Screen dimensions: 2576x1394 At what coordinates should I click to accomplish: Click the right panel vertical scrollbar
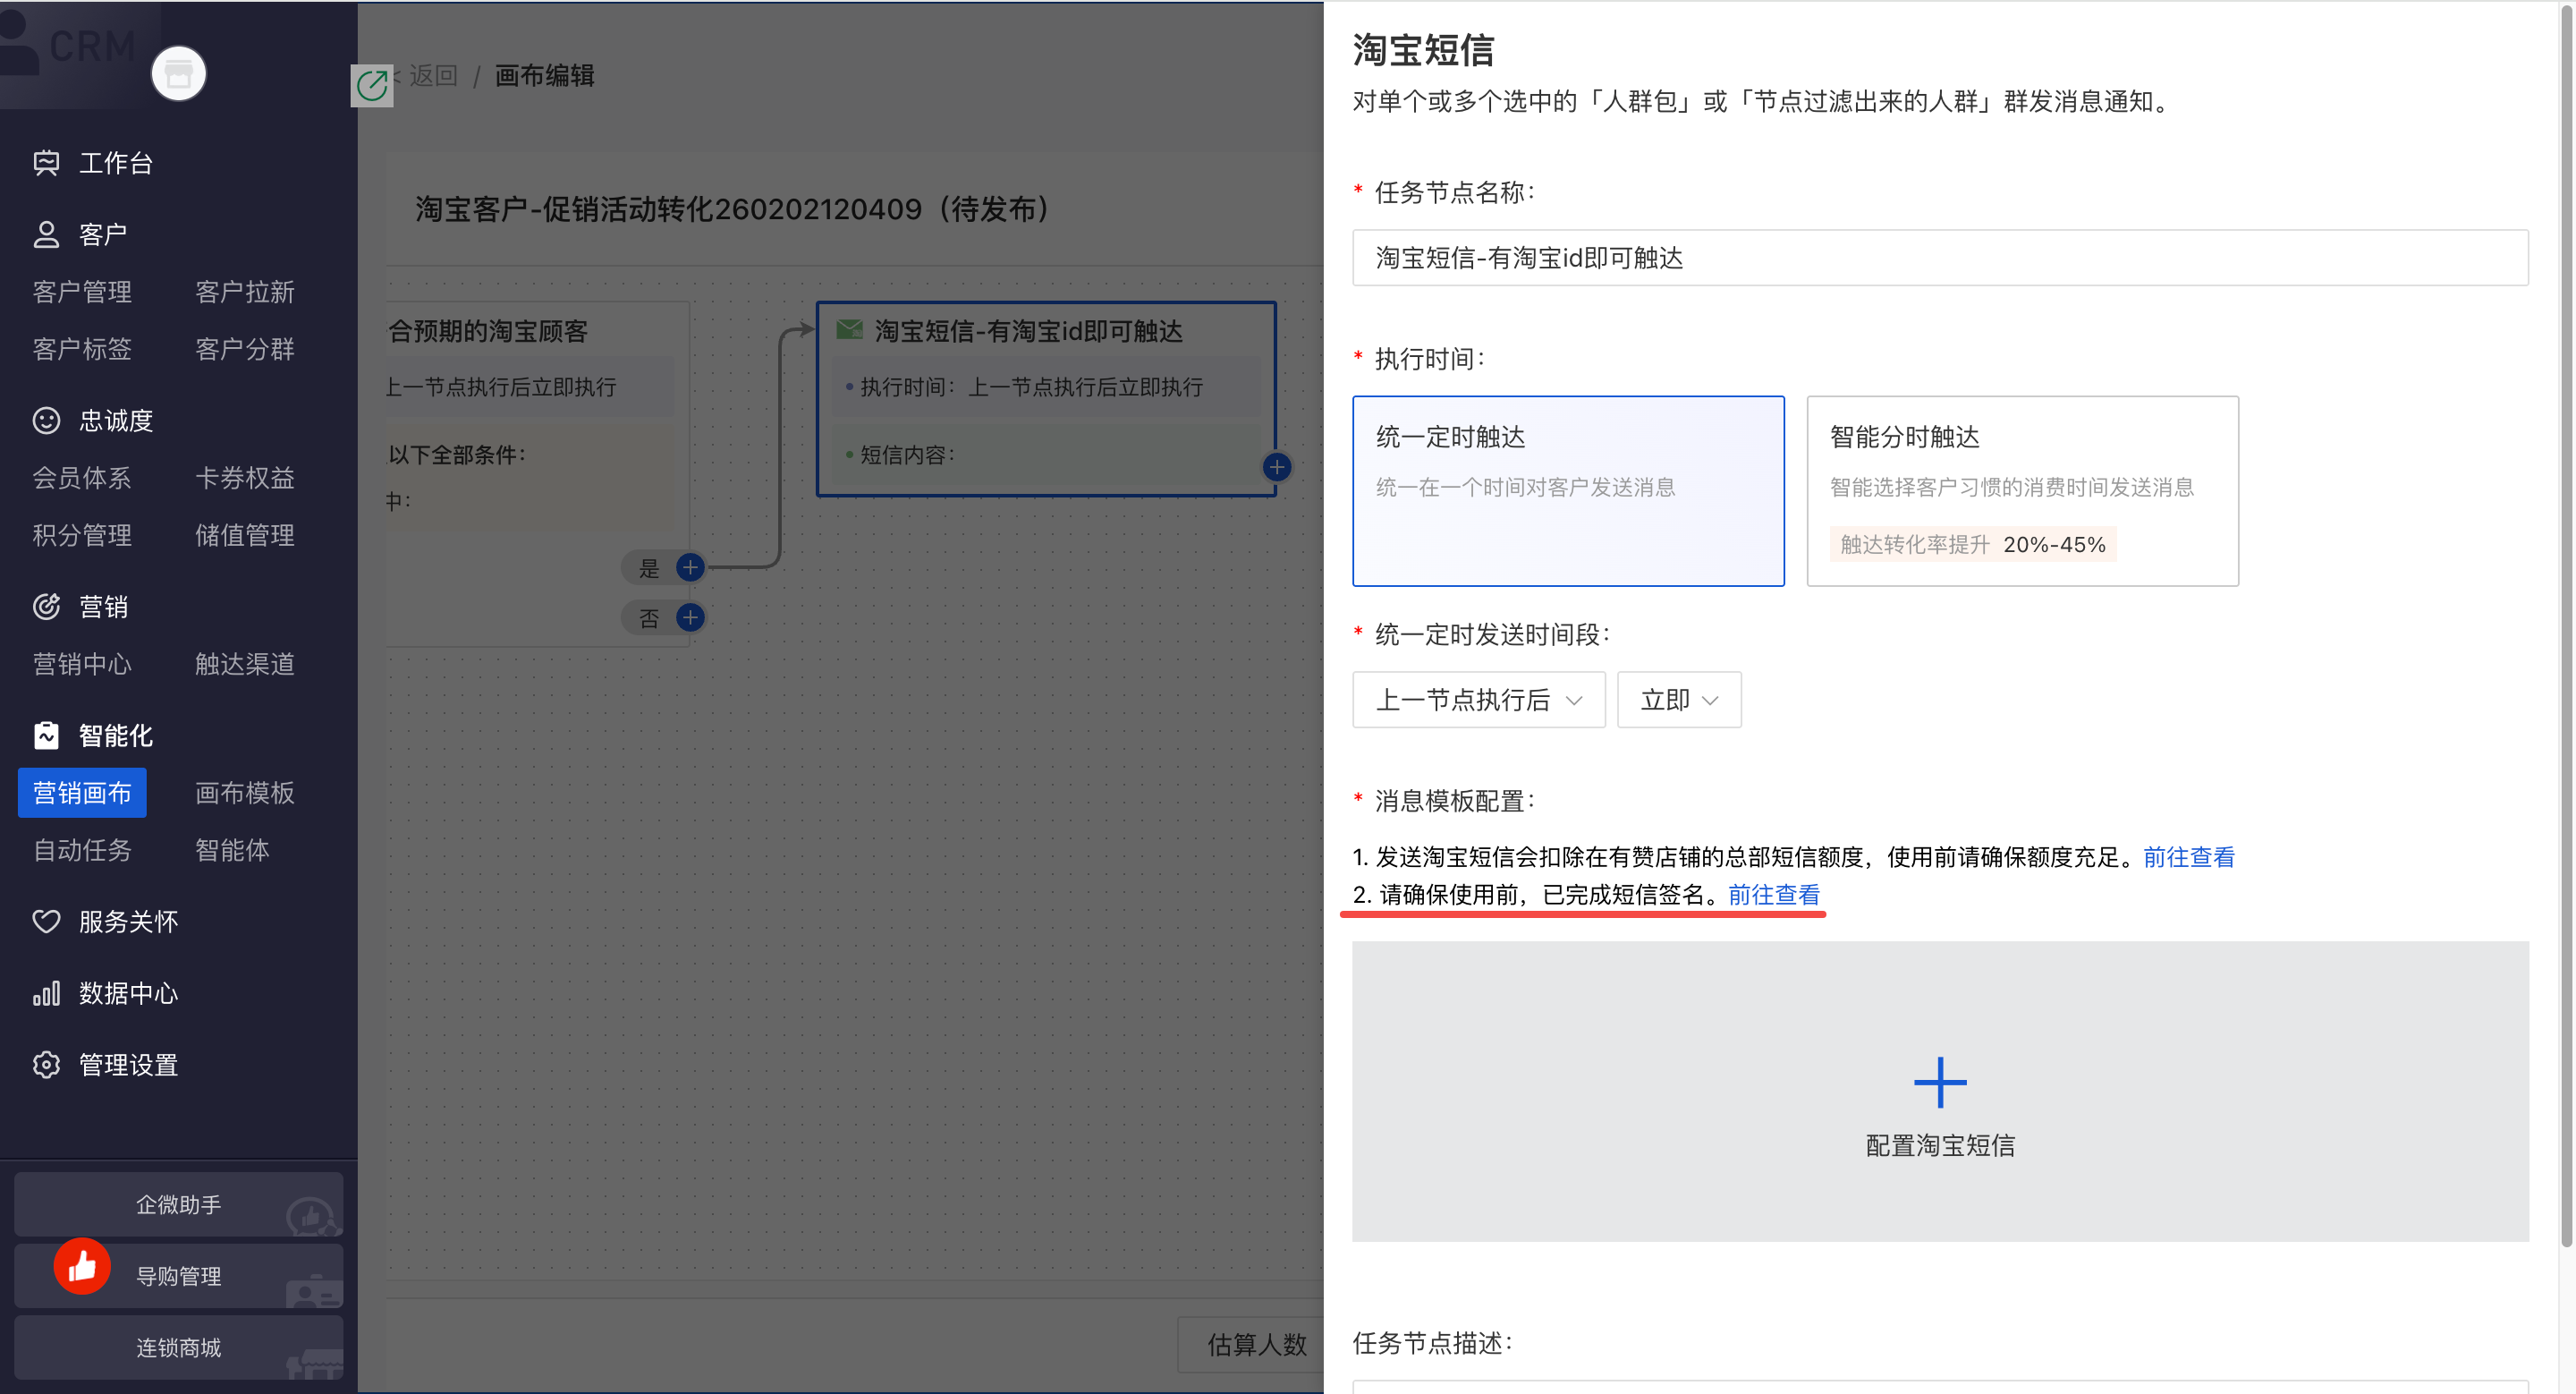click(x=2565, y=620)
